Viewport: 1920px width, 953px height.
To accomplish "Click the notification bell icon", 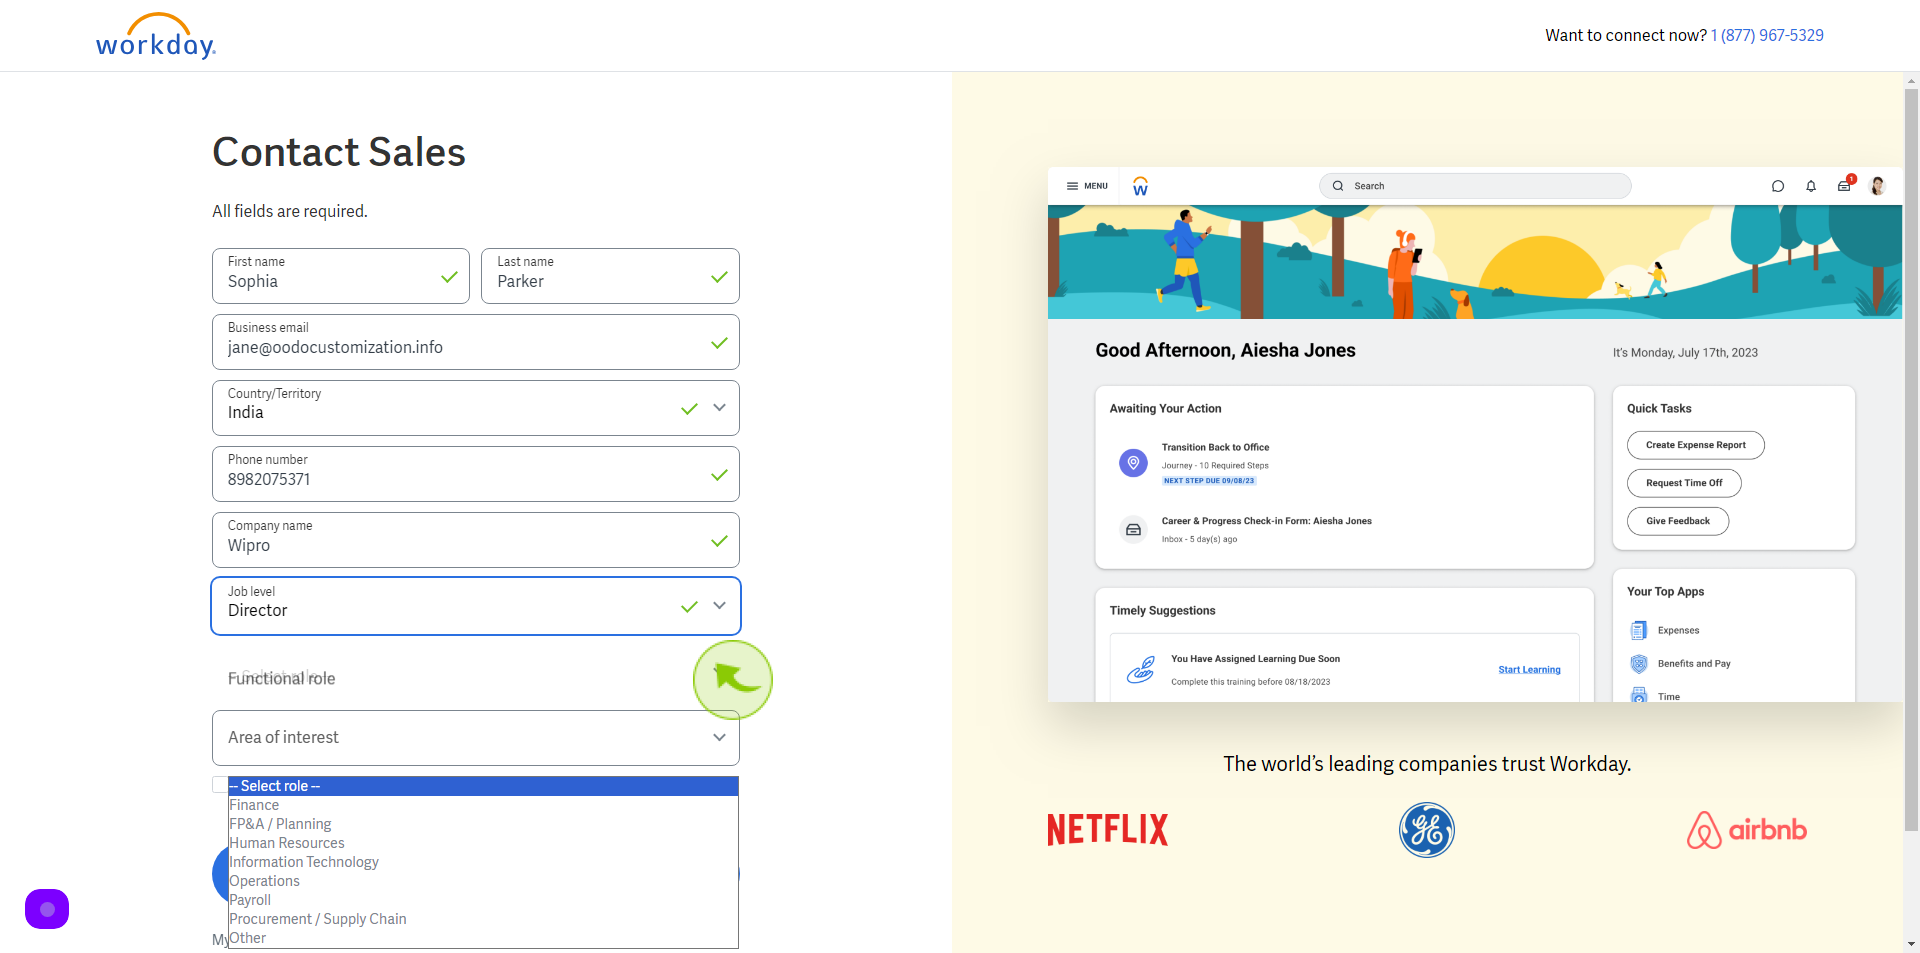I will [x=1811, y=186].
